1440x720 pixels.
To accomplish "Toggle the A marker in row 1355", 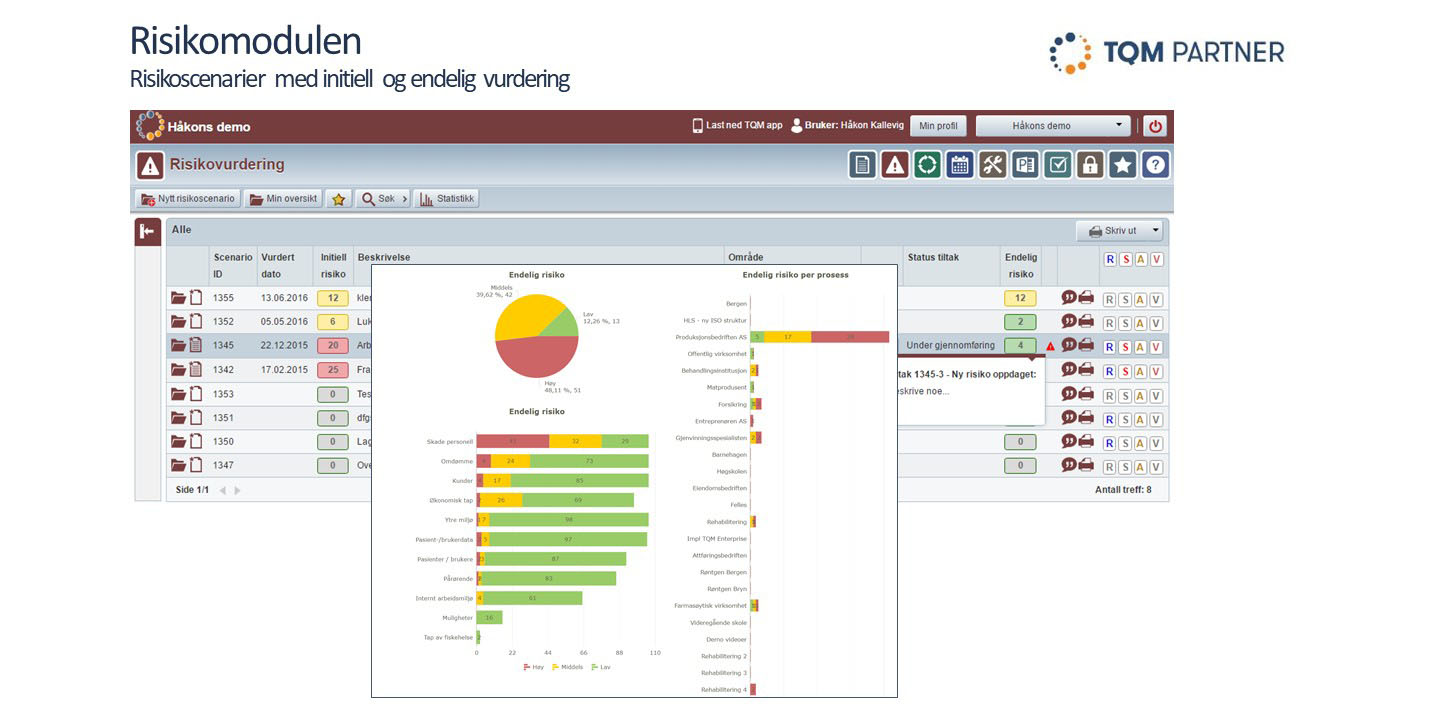I will (x=1141, y=299).
